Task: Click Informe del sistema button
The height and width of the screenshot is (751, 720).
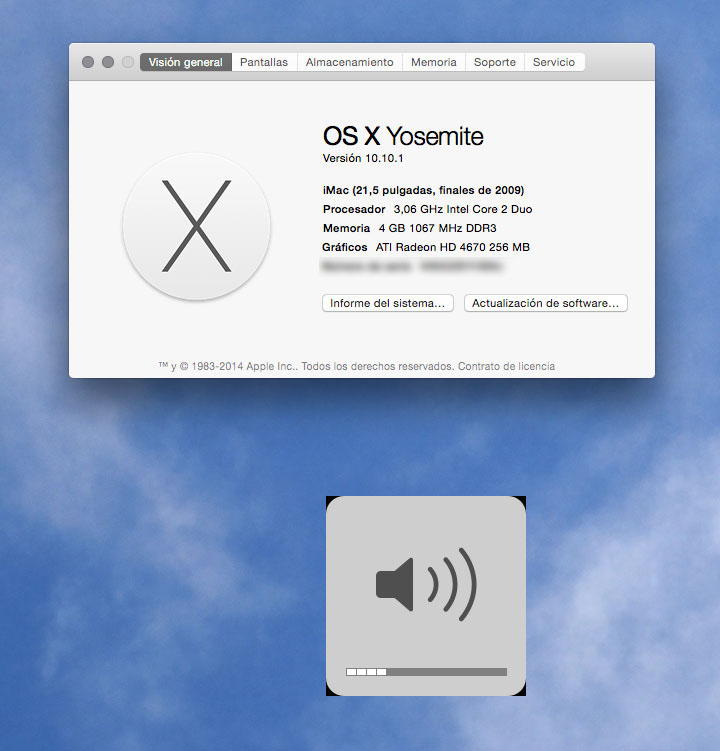Action: [x=388, y=303]
